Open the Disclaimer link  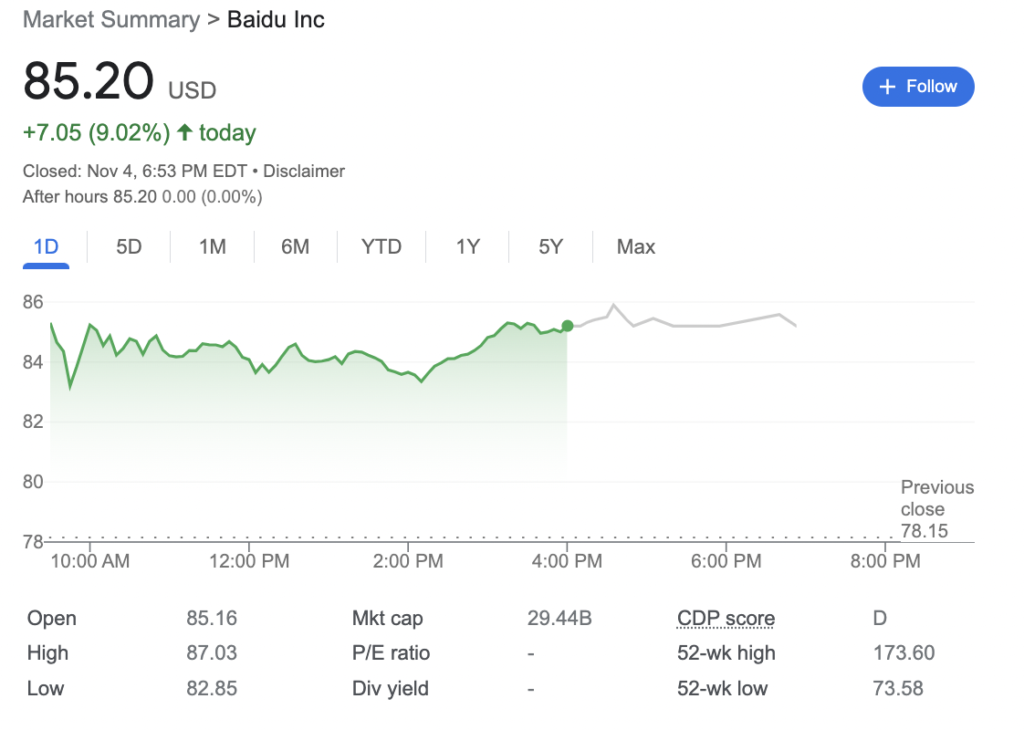coord(304,171)
